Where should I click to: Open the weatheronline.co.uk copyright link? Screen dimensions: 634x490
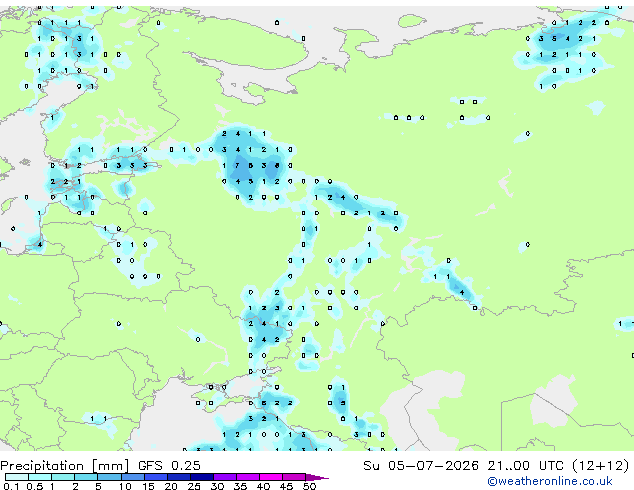550,481
